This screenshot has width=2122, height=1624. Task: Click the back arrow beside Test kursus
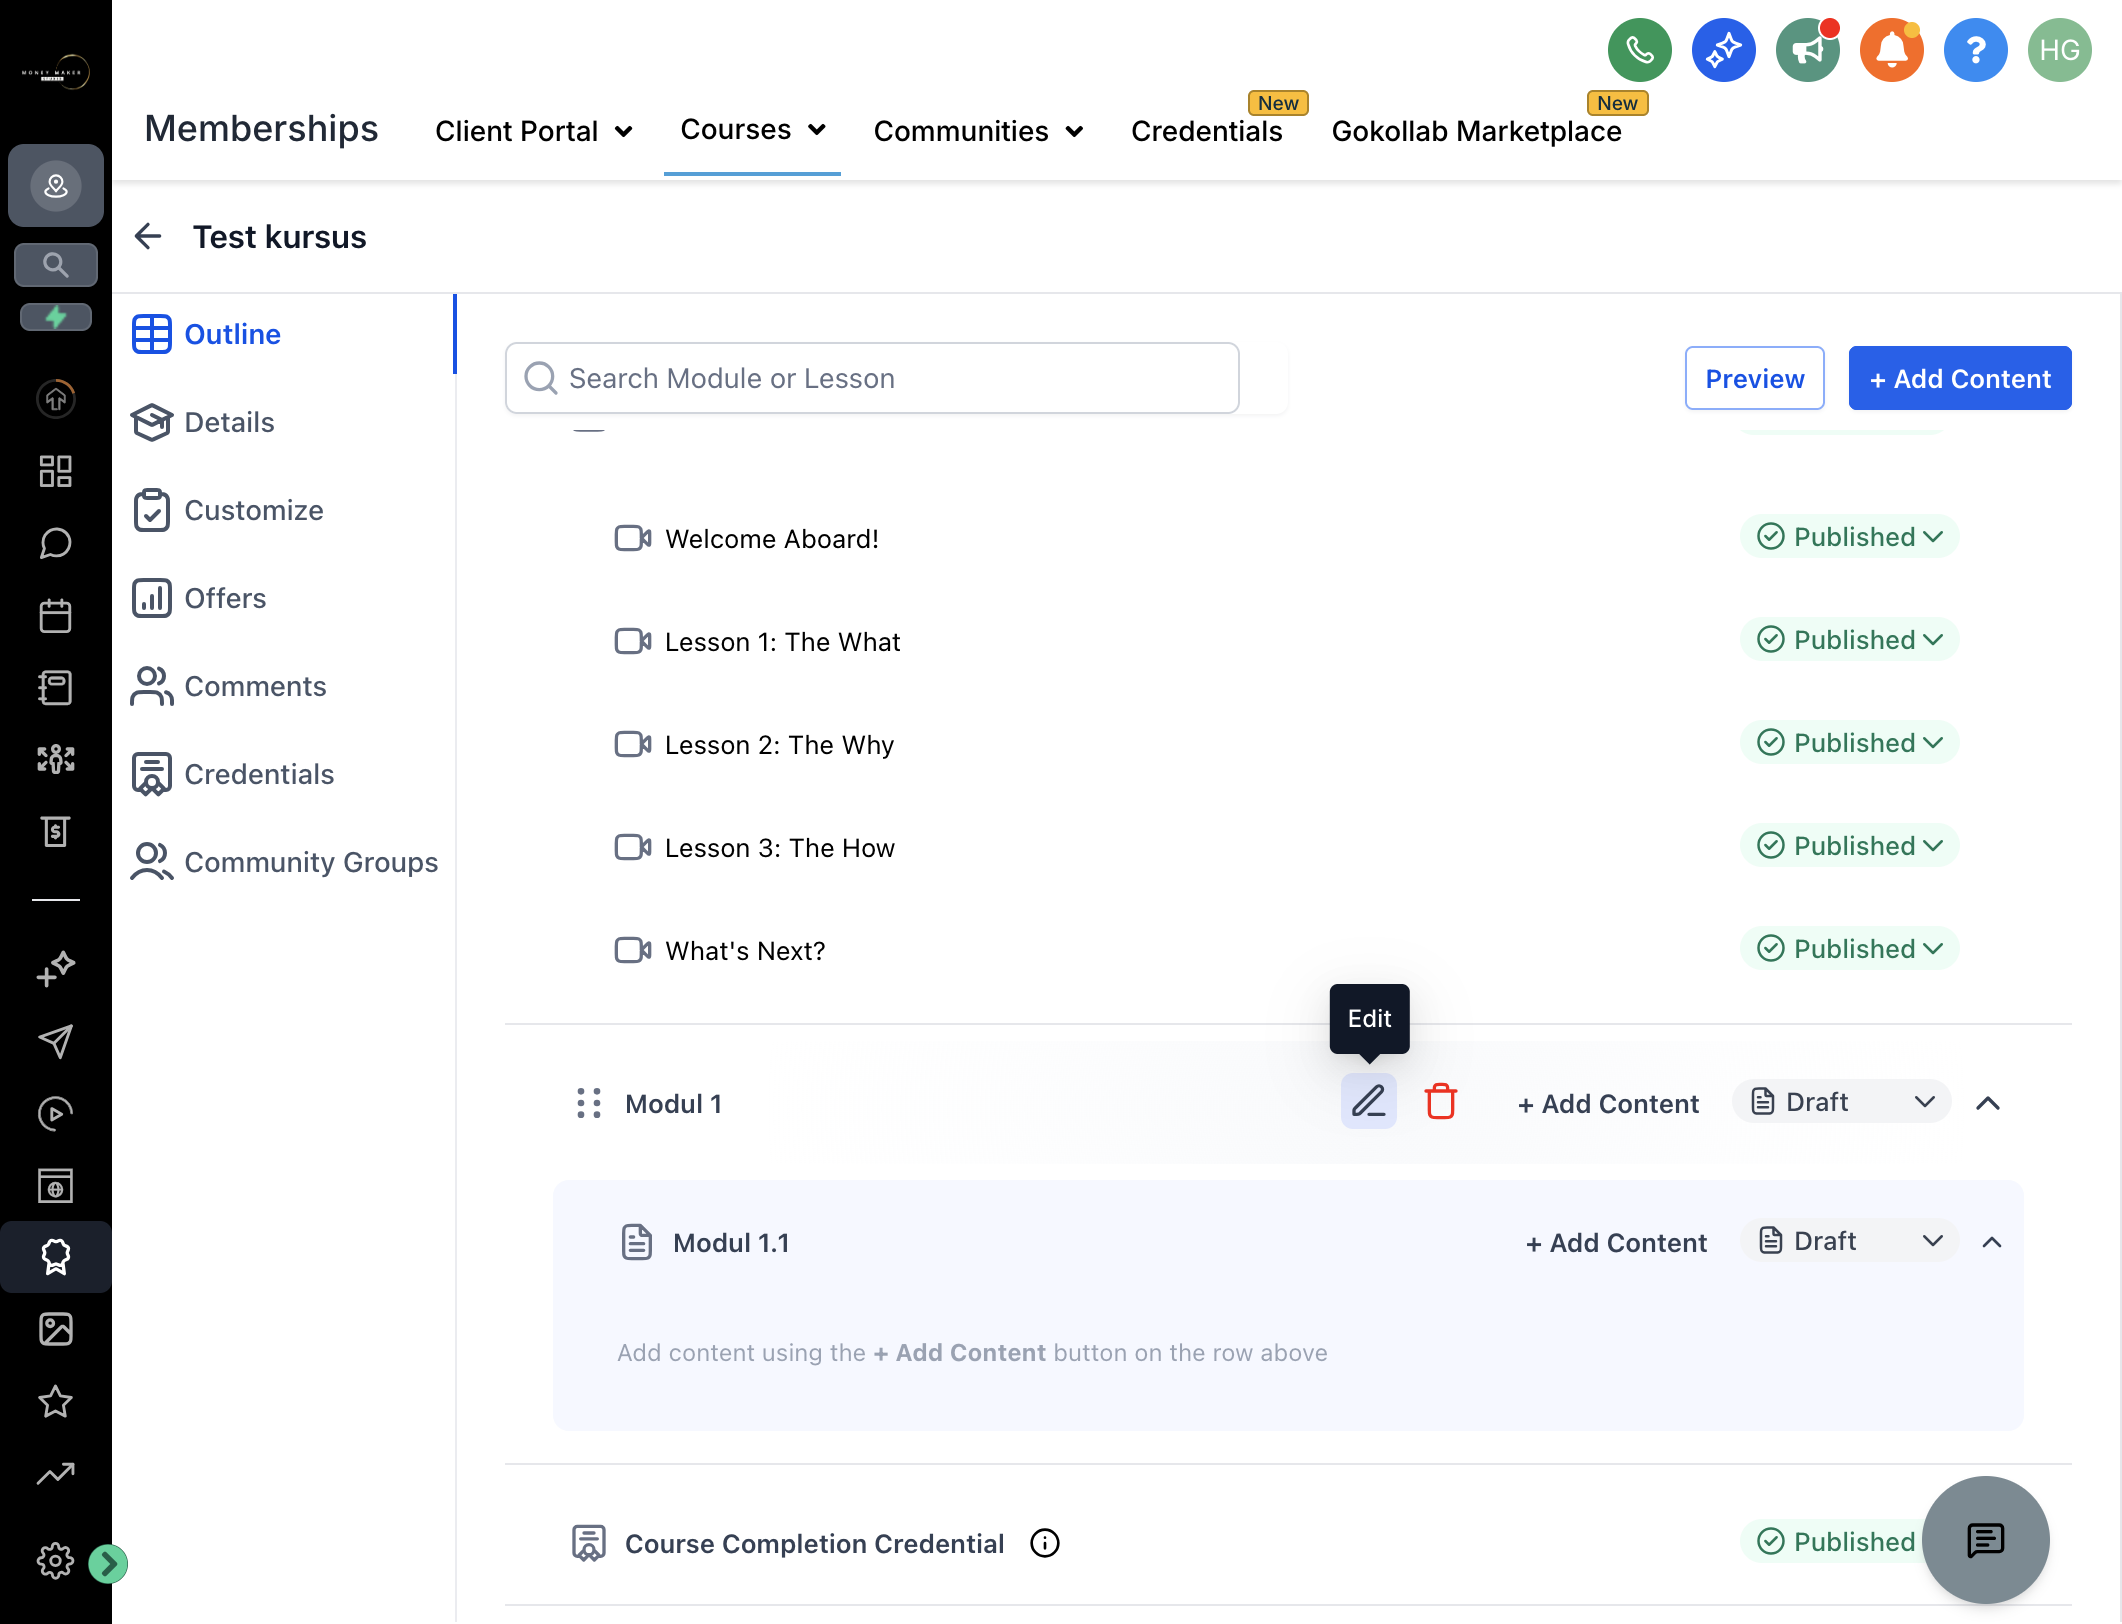(x=148, y=236)
